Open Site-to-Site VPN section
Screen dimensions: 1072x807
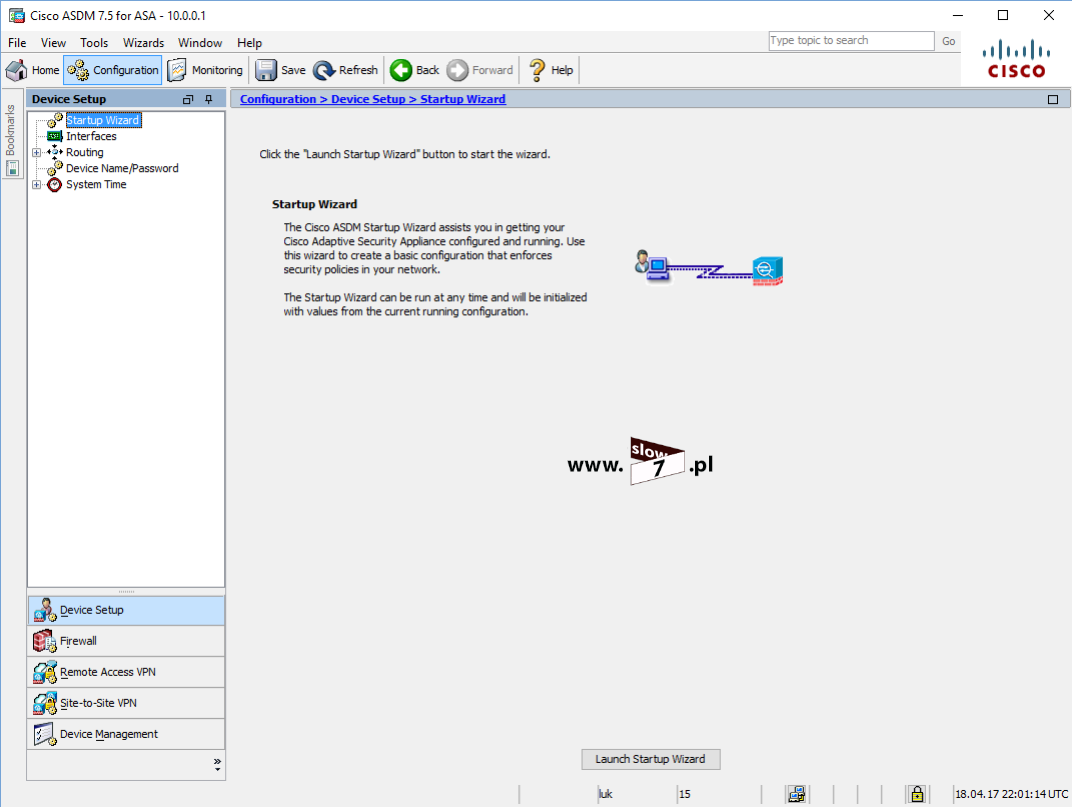126,703
